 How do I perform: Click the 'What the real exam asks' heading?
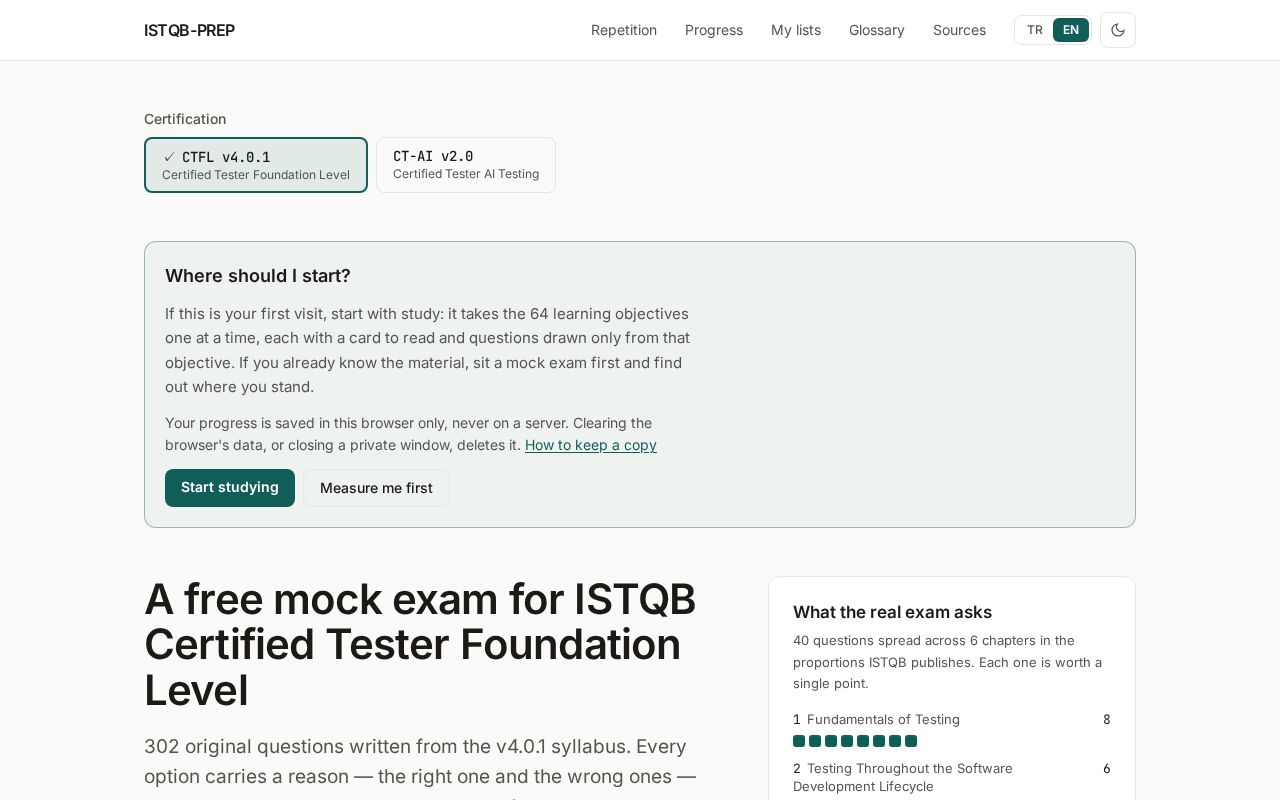coord(892,612)
